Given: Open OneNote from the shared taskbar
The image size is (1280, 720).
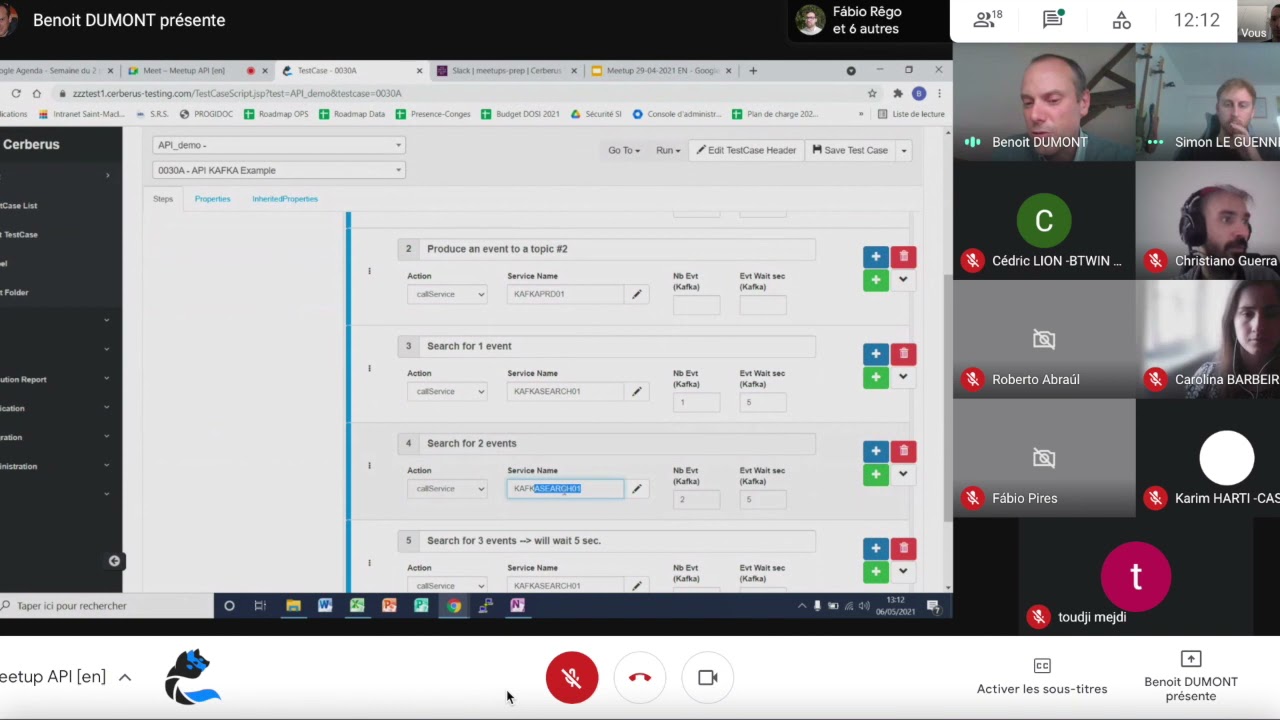Looking at the screenshot, I should tap(517, 605).
